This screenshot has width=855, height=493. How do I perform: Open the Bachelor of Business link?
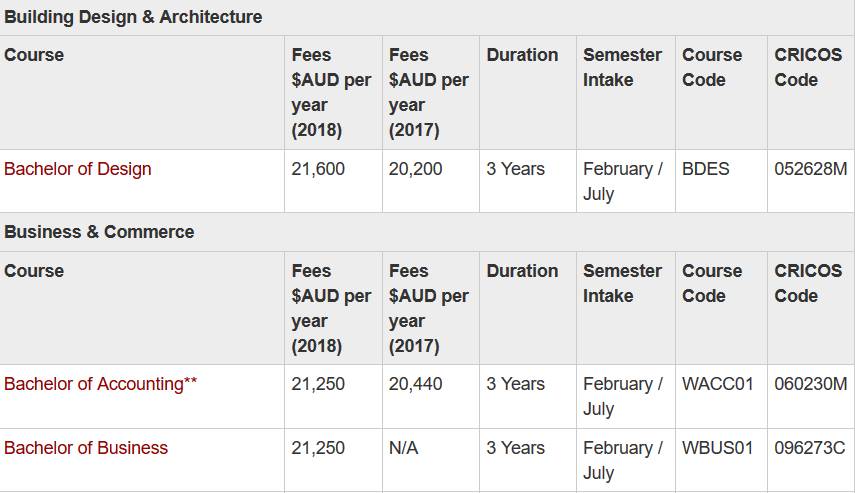[86, 448]
